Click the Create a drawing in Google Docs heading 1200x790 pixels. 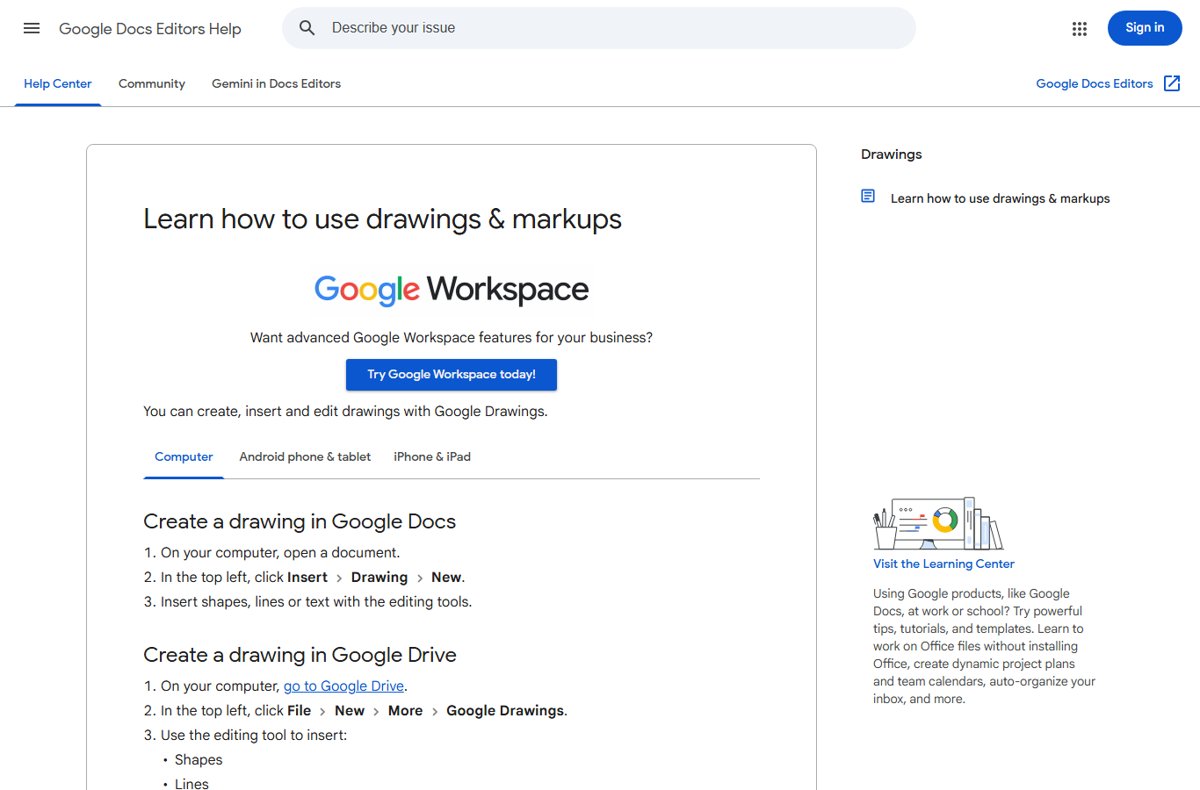point(300,521)
